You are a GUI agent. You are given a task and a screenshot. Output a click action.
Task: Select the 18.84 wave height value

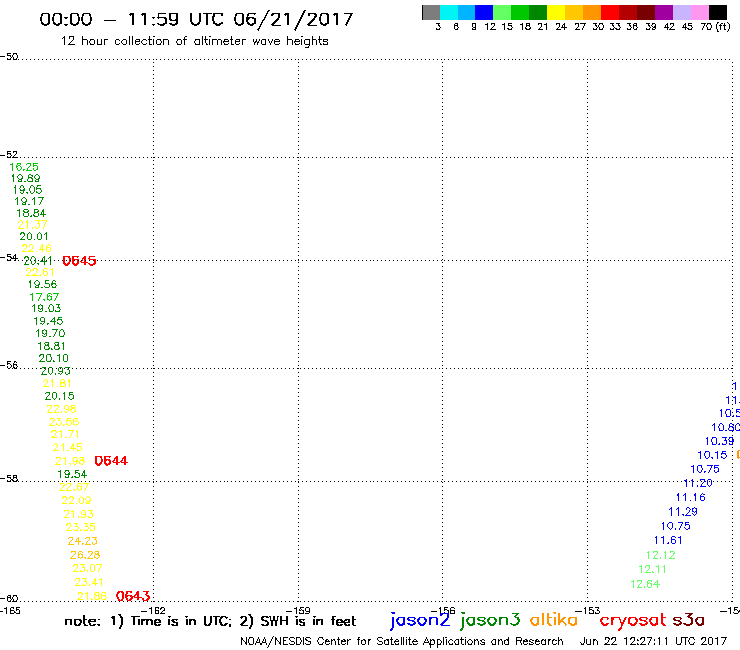31,213
